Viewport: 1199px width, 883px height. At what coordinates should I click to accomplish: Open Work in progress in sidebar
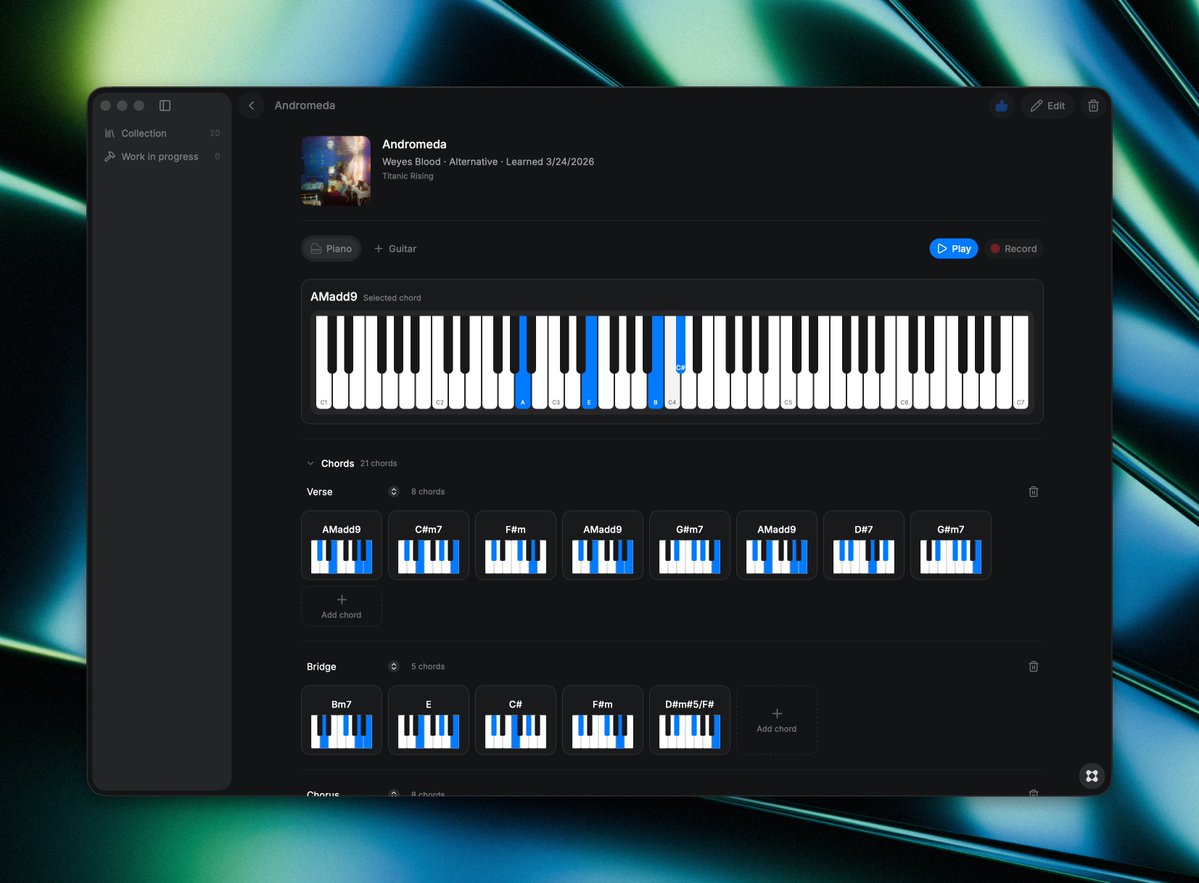(x=161, y=157)
